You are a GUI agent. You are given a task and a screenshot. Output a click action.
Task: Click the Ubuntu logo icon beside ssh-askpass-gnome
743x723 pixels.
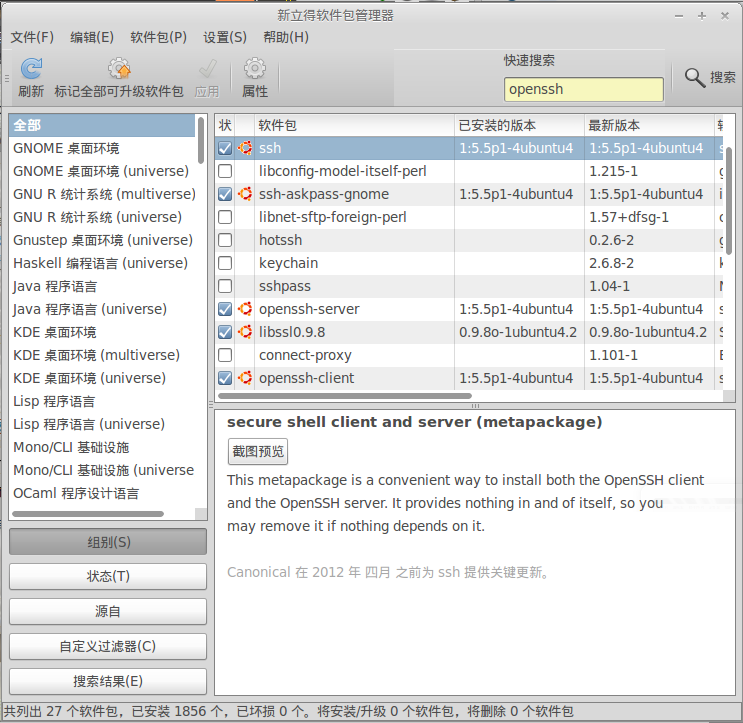click(245, 194)
